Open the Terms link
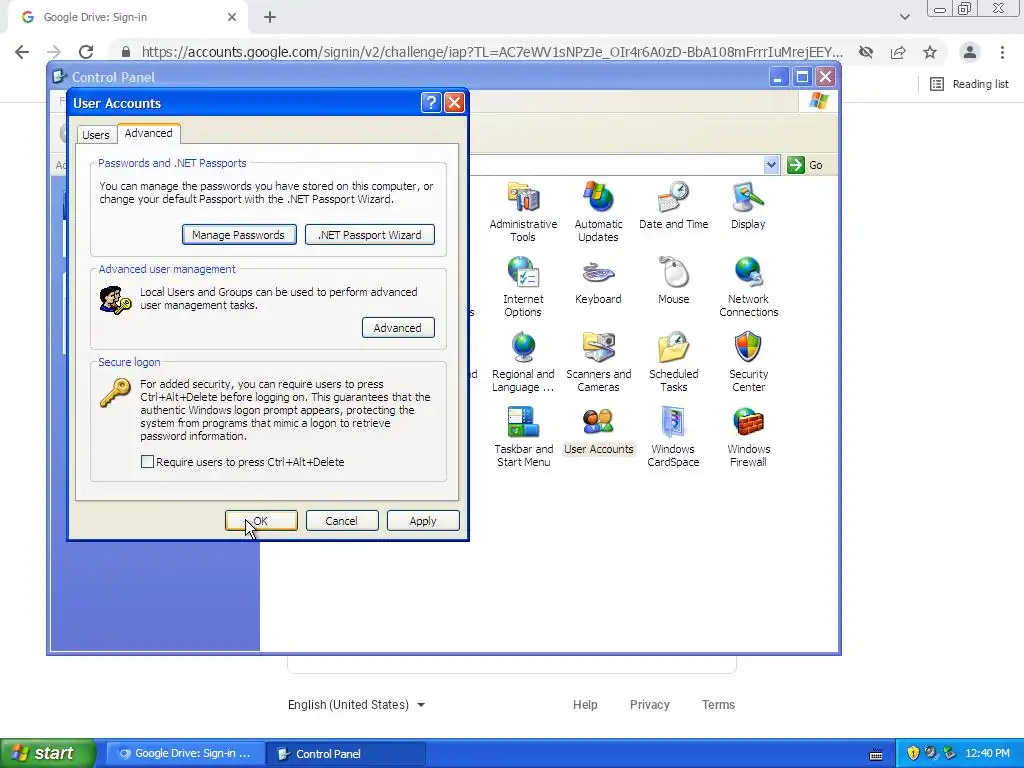1024x768 pixels. pos(718,705)
